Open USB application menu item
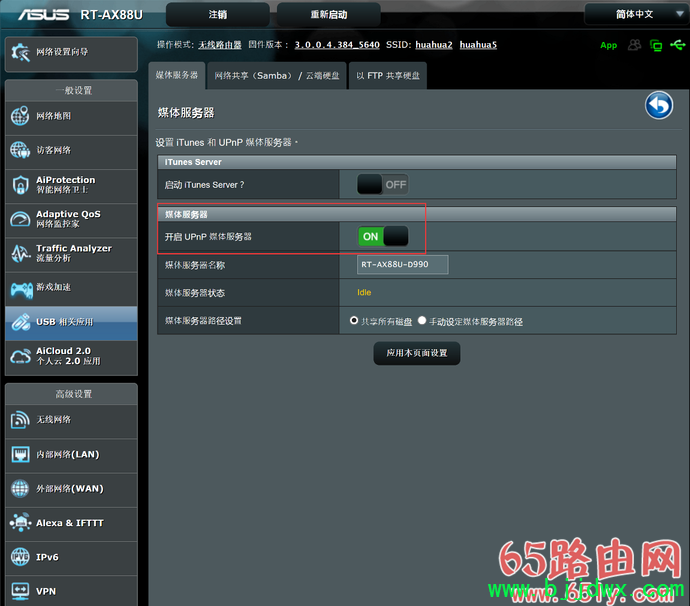690x606 pixels. coord(71,323)
